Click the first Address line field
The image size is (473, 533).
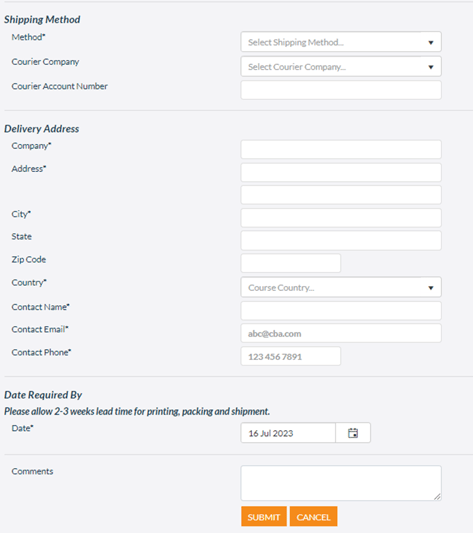pyautogui.click(x=341, y=172)
